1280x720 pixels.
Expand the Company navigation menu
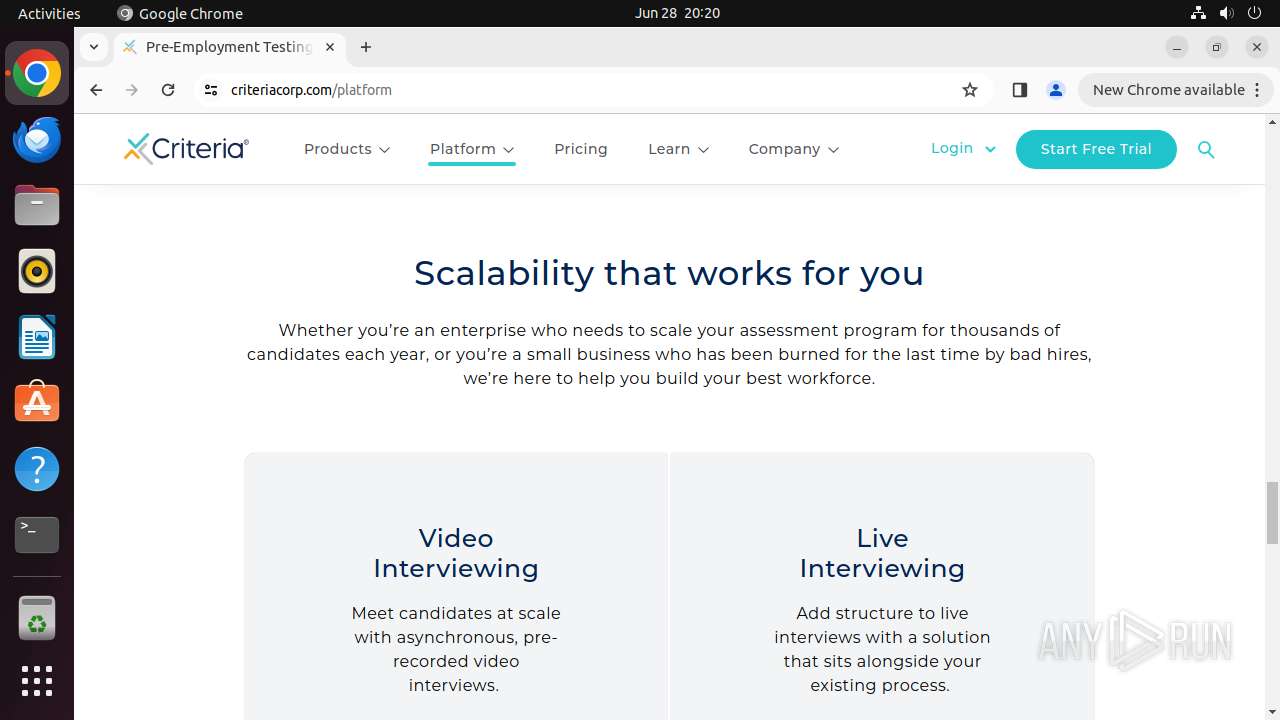794,149
